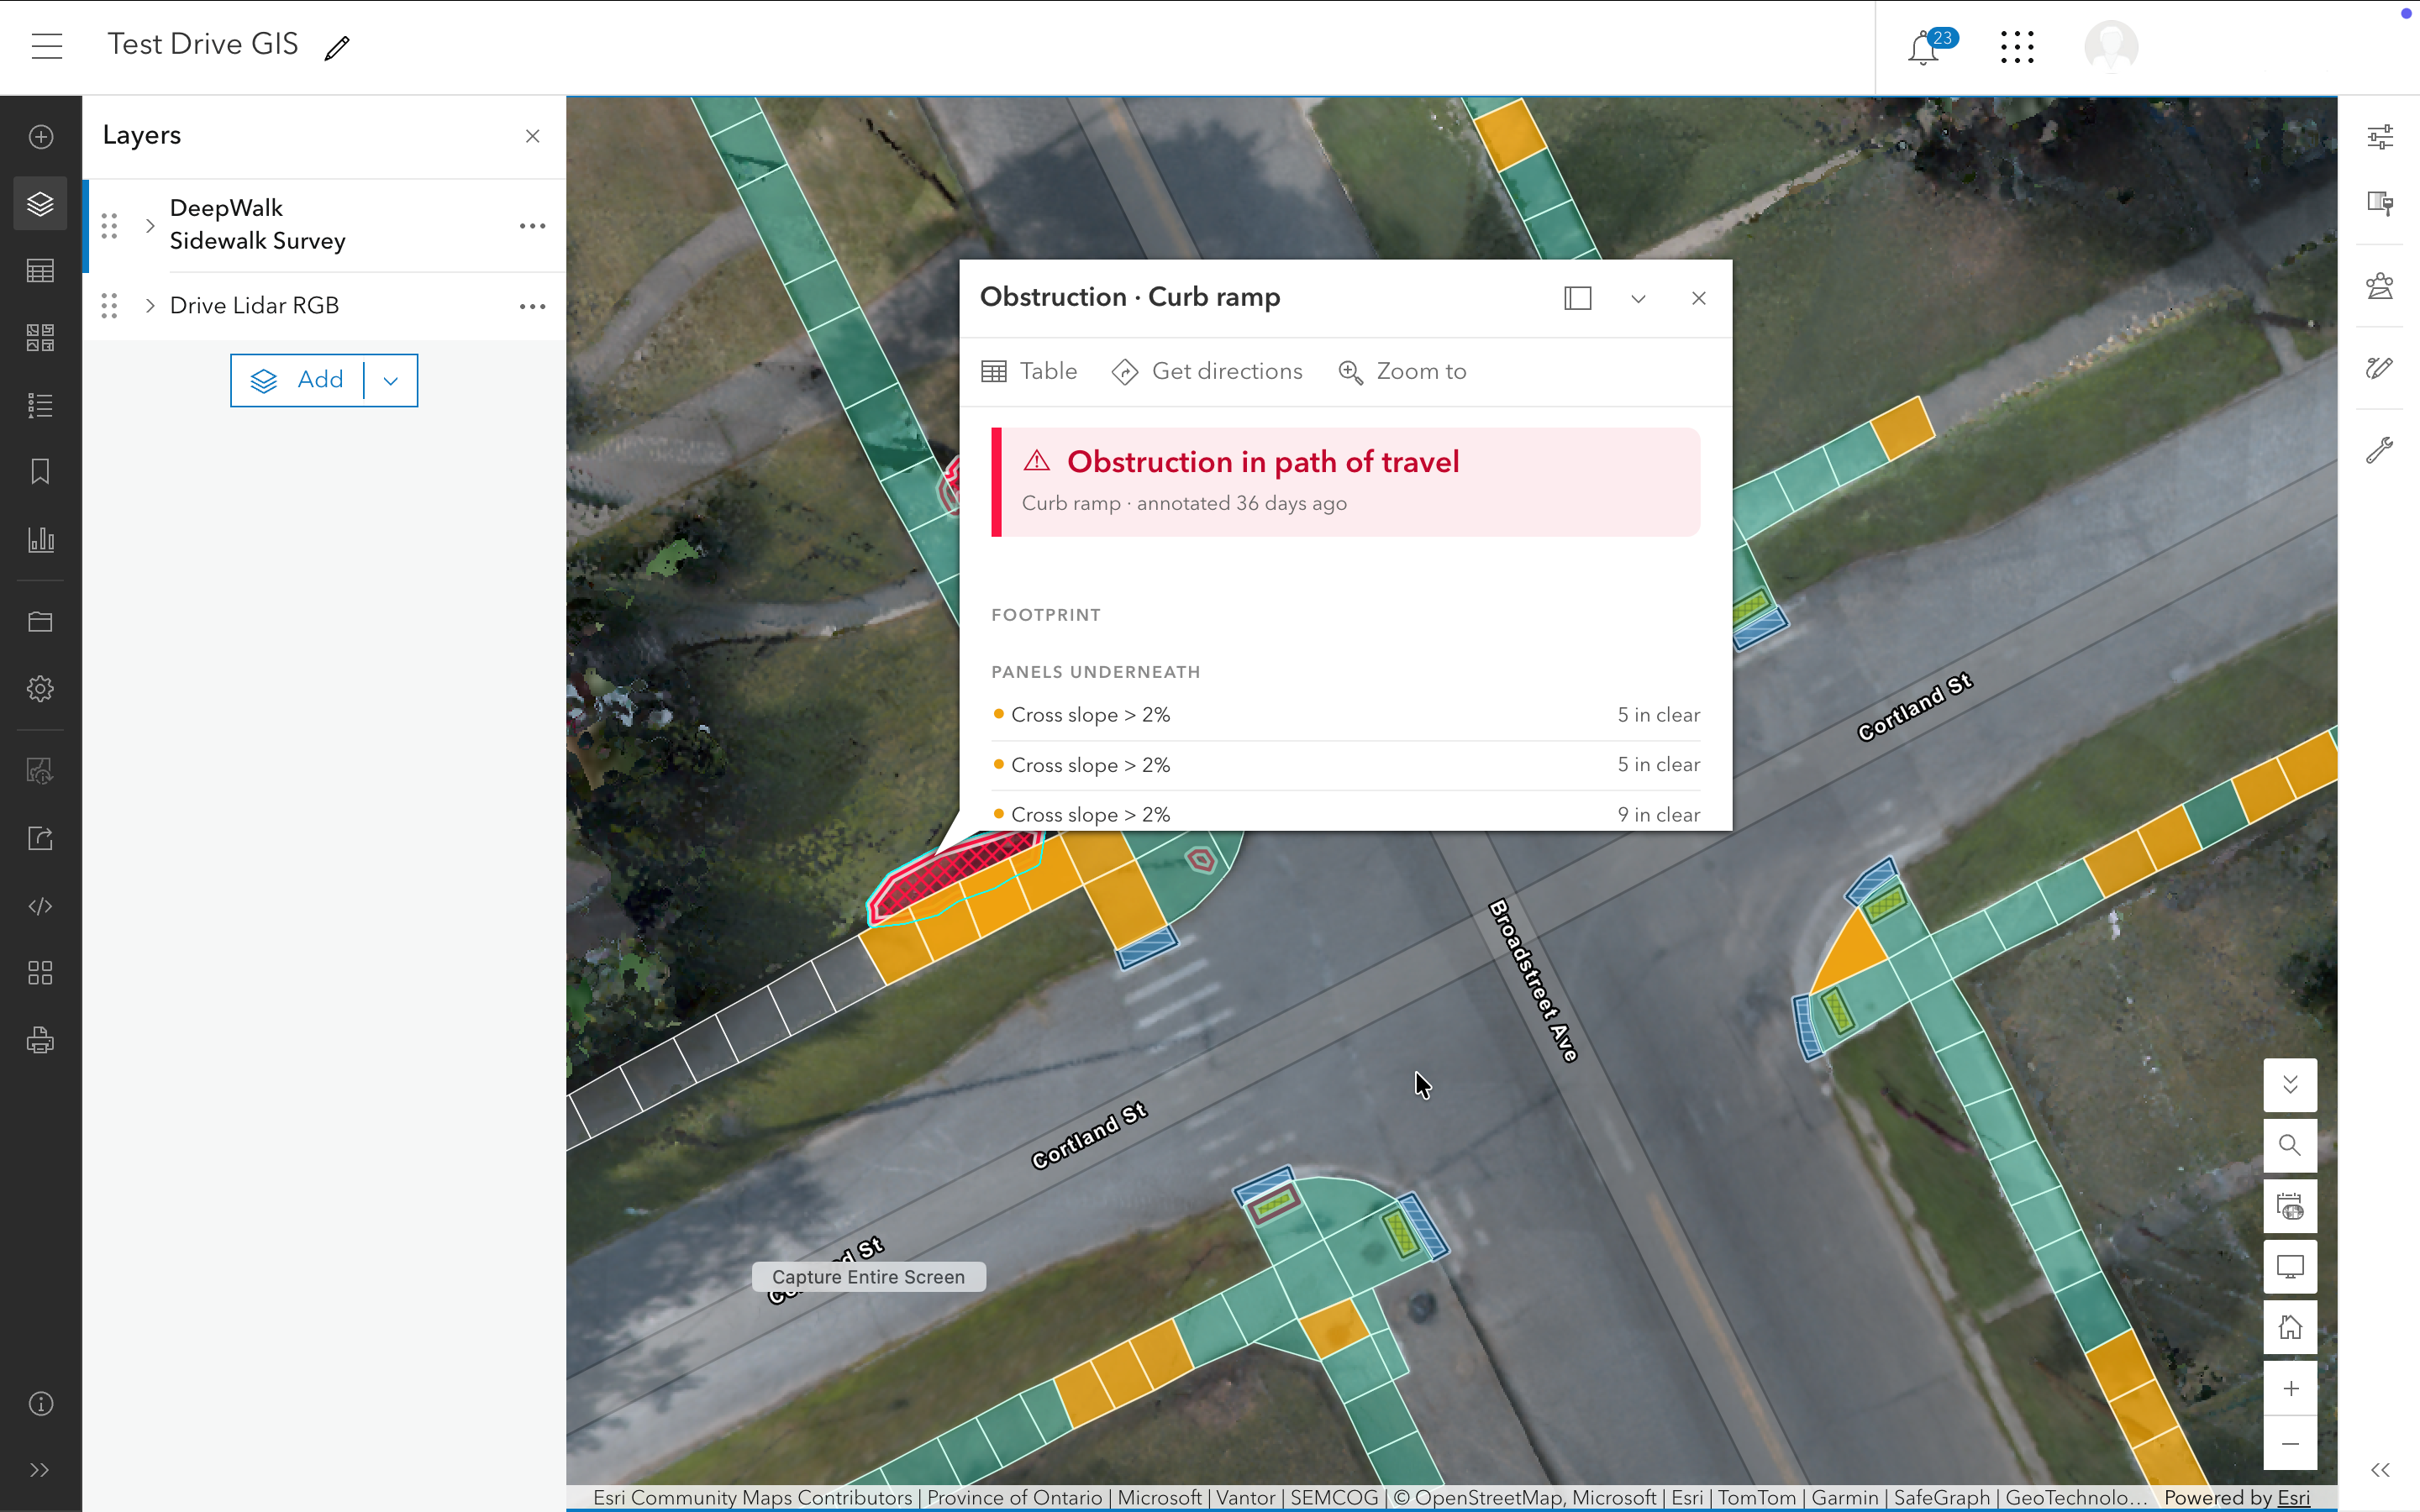This screenshot has height=1512, width=2420.
Task: Open the Embed code icon in the sidebar
Action: click(x=41, y=906)
